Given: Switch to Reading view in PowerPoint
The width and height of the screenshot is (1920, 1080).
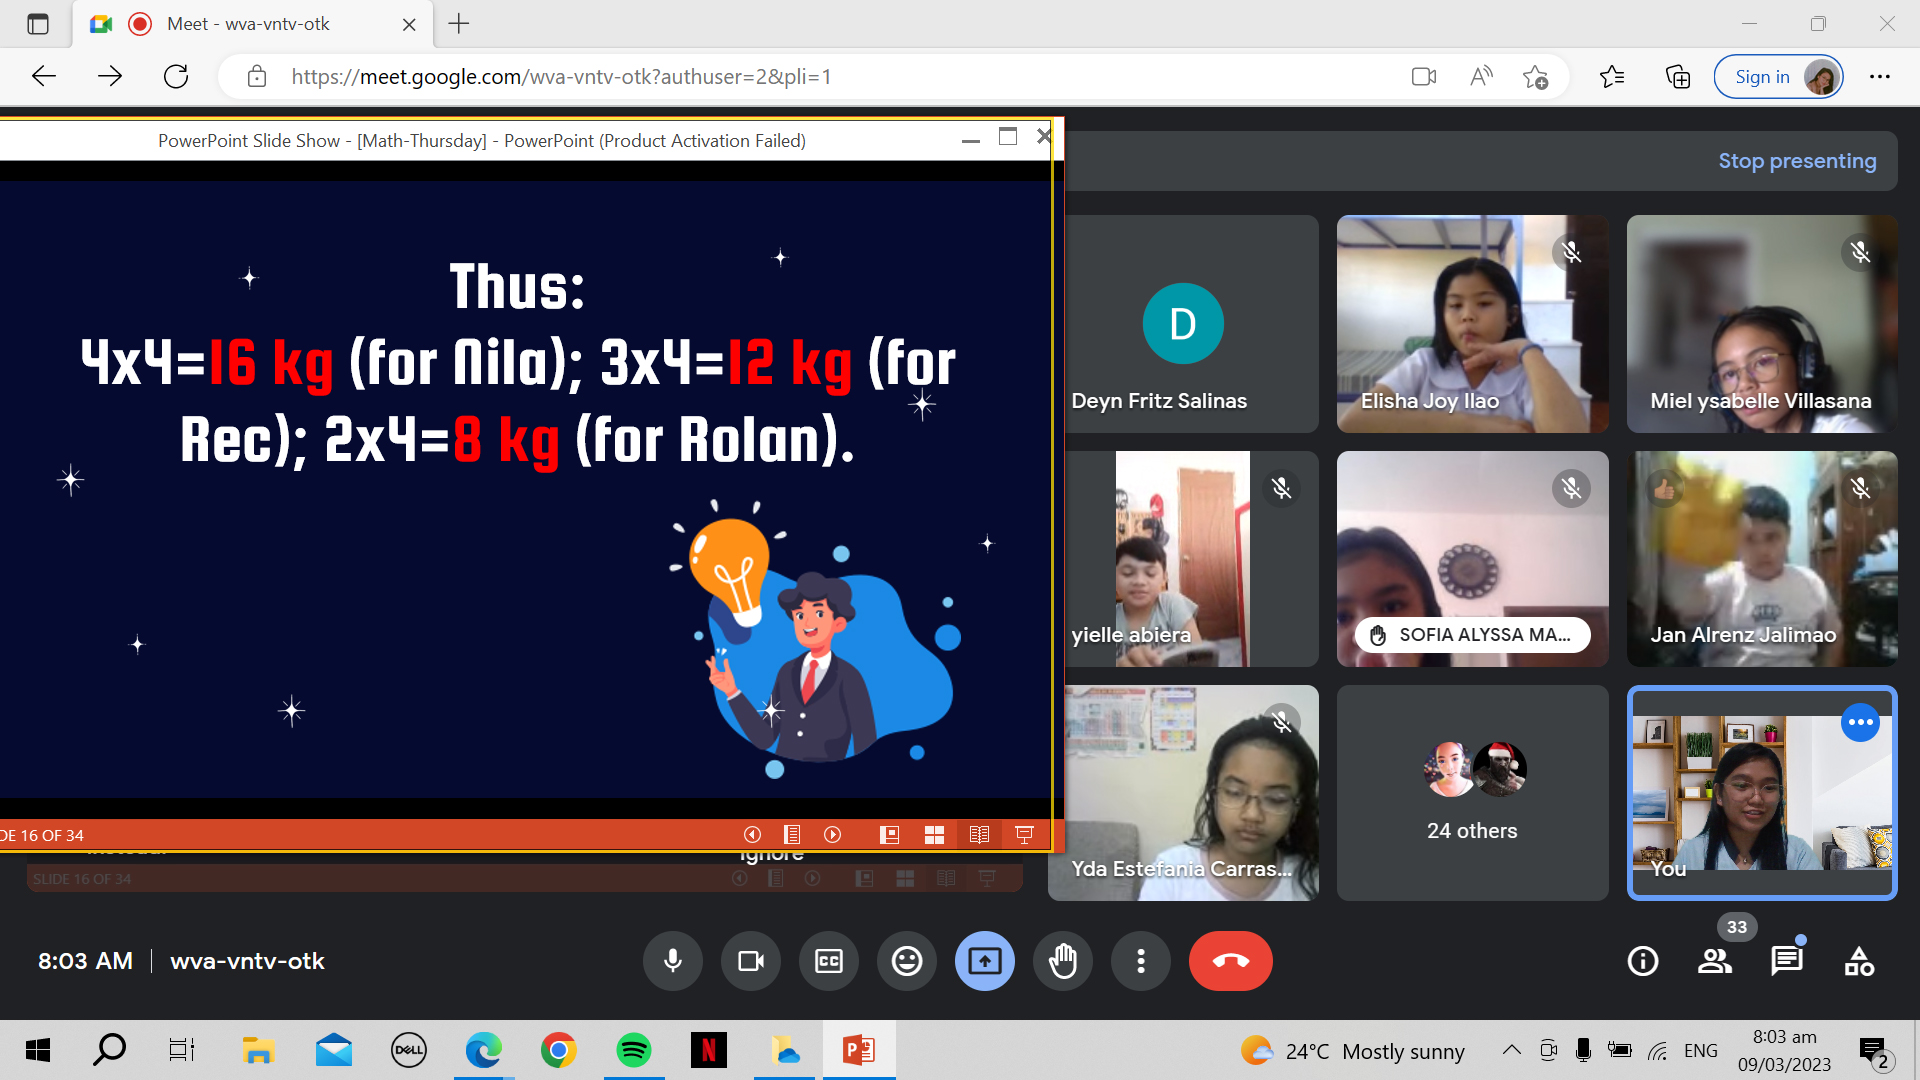Looking at the screenshot, I should [x=979, y=835].
